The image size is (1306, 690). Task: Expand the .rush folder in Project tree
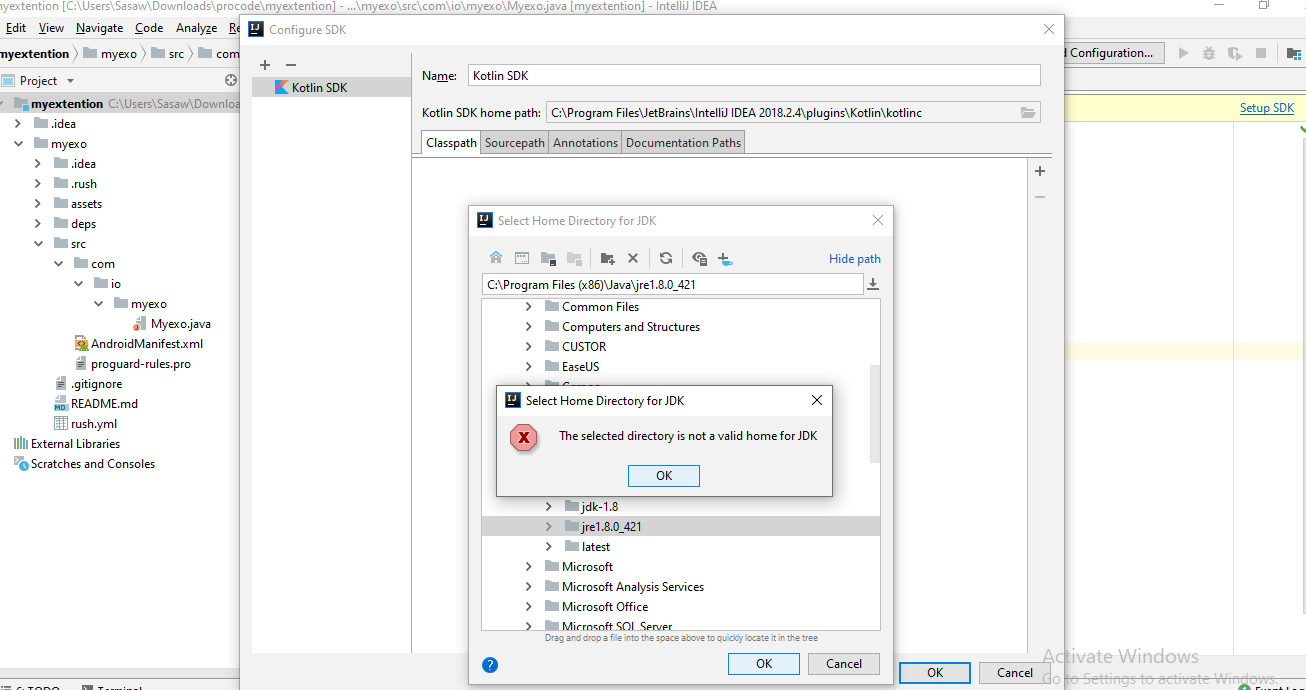pos(38,184)
